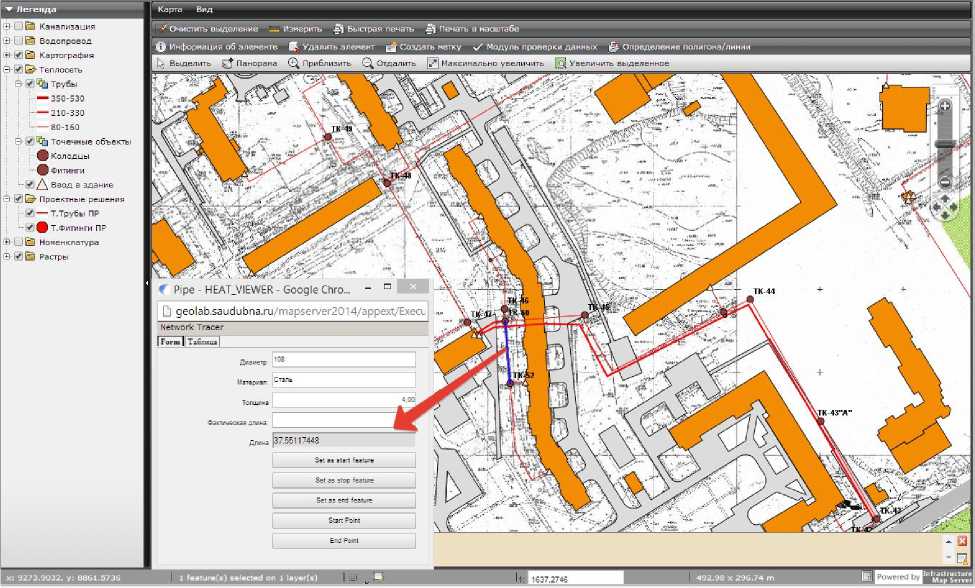The image size is (975, 588).
Task: Open Информация об элементе info tool
Action: [161, 46]
